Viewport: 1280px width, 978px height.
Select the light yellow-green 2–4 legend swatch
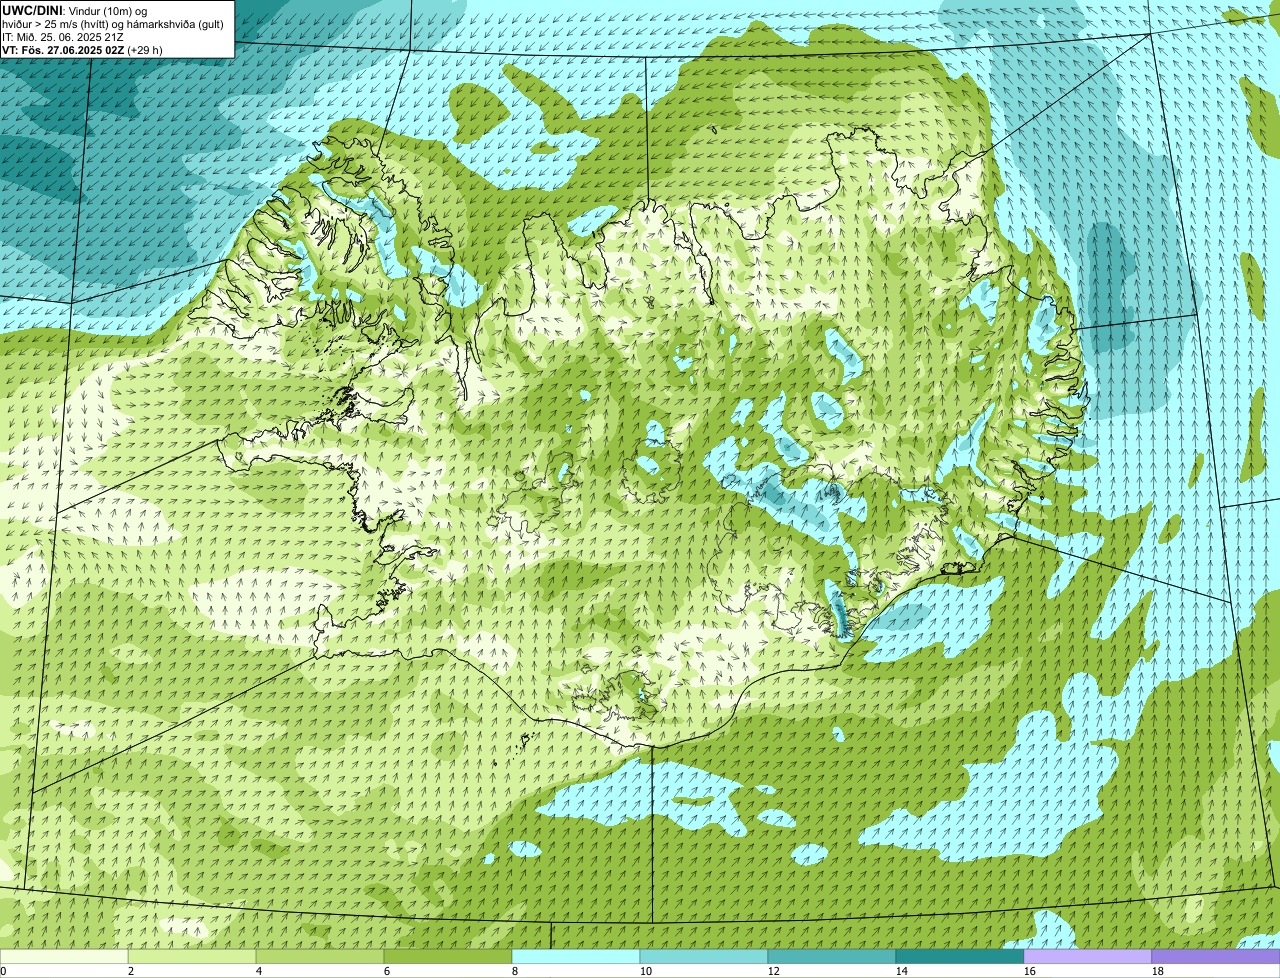pyautogui.click(x=192, y=956)
